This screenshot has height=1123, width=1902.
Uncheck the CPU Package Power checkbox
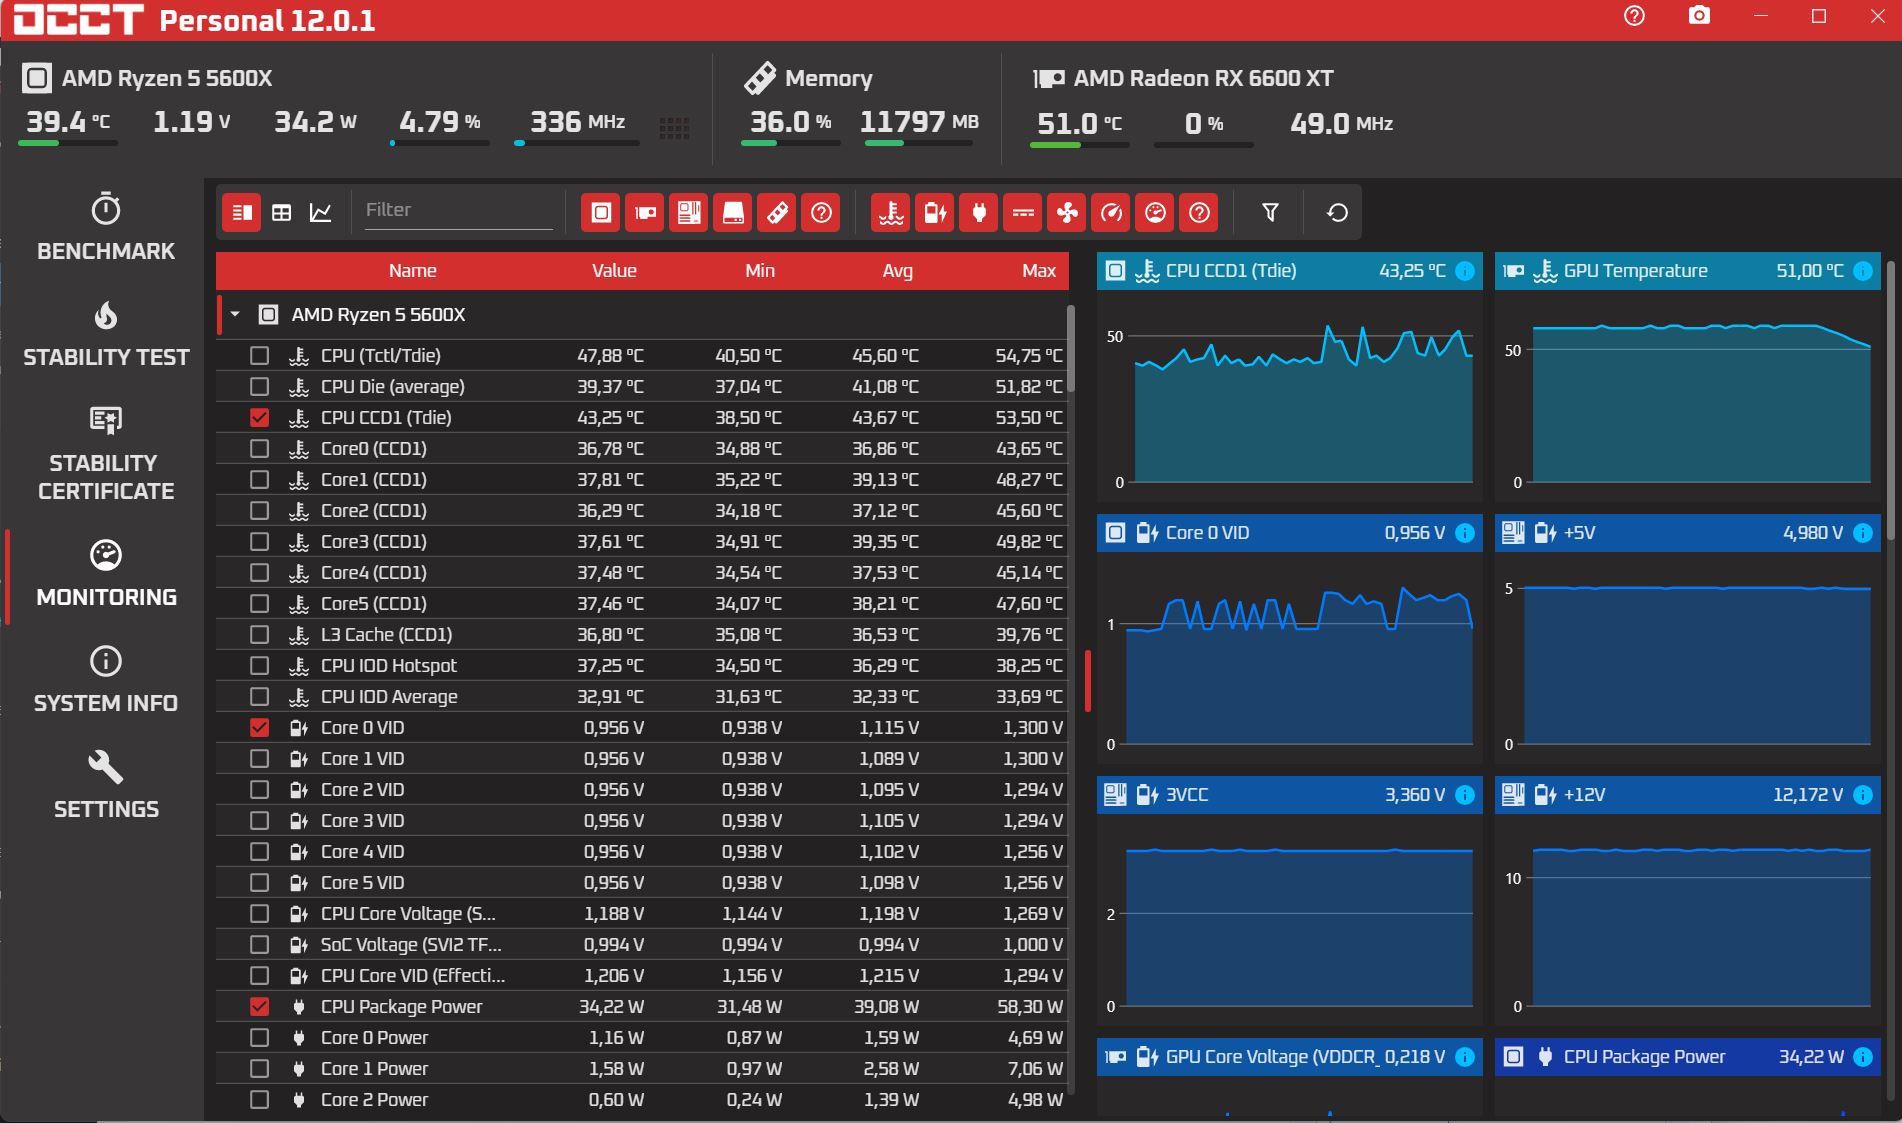pos(260,1006)
